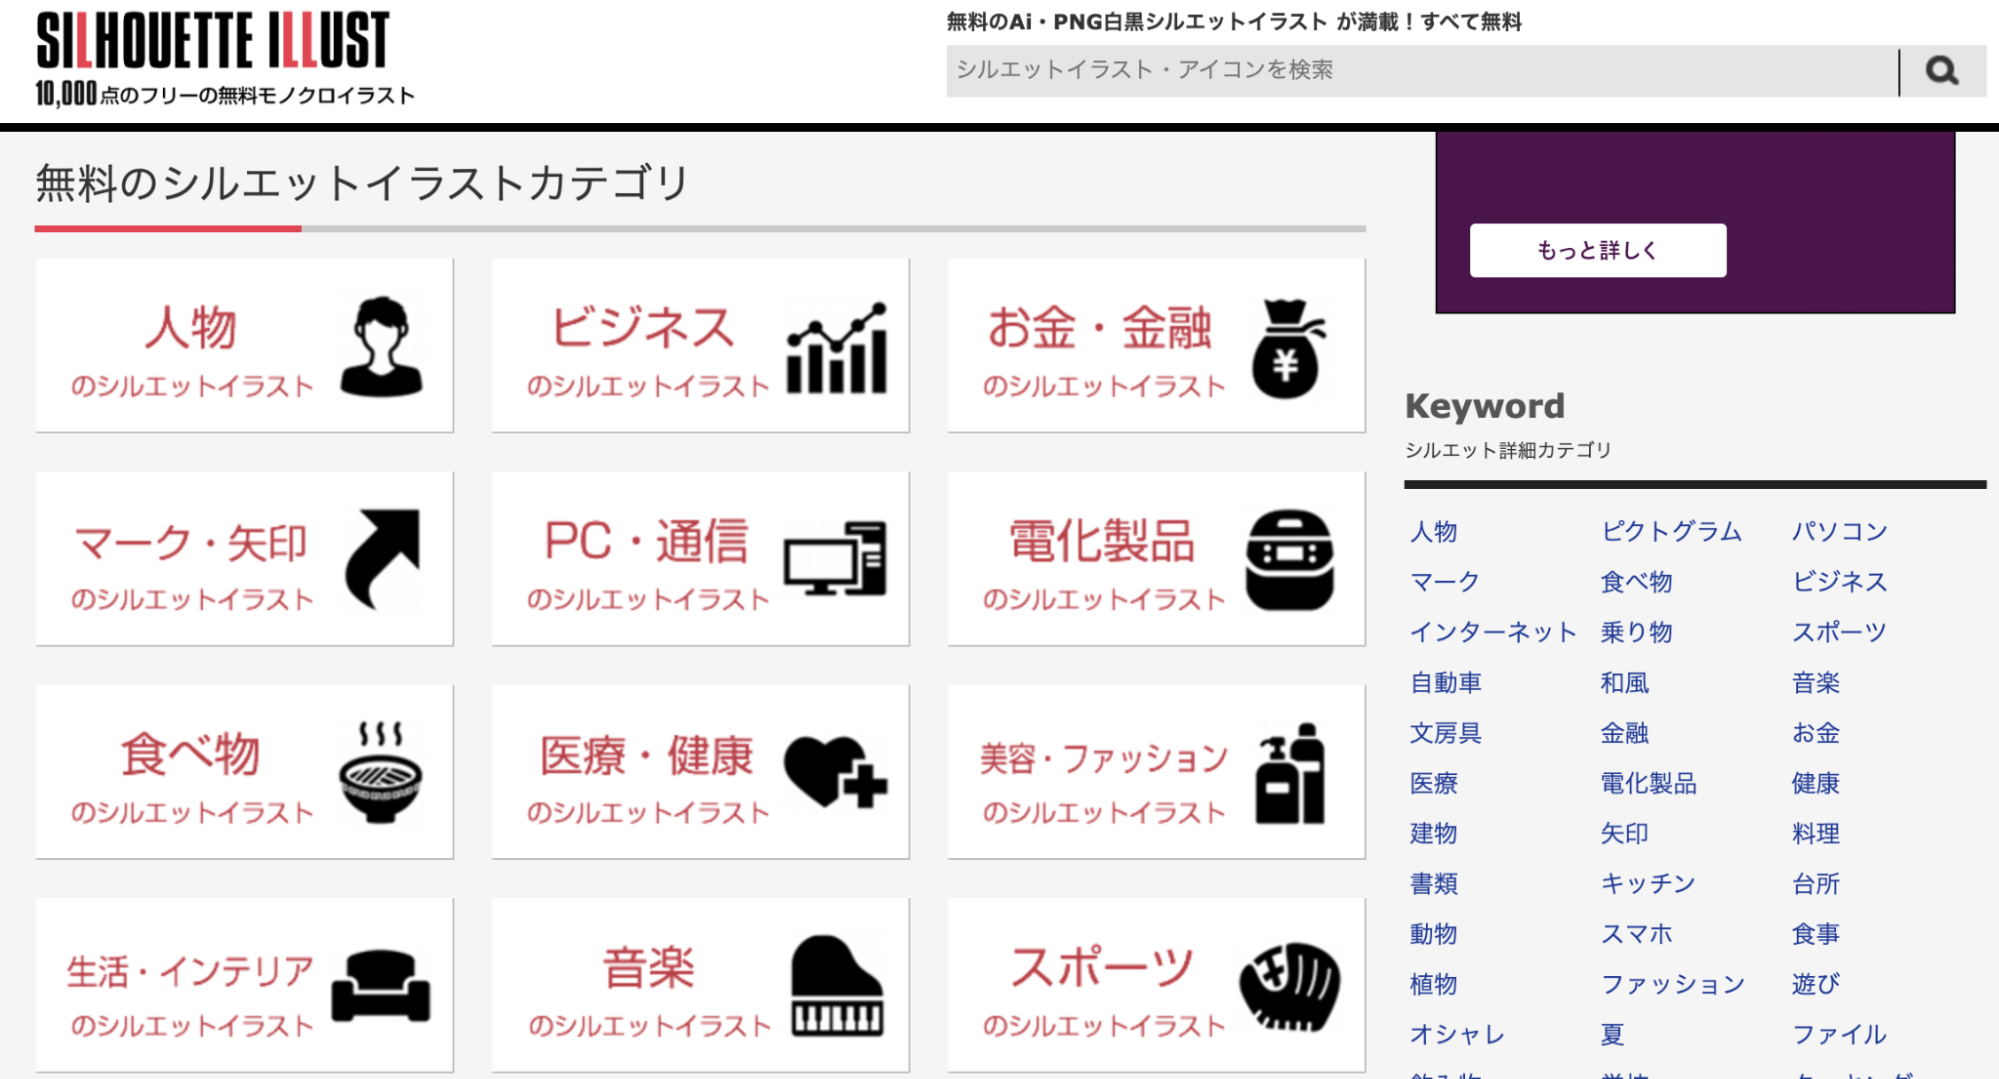Select the 自動車 keyword link
Screen dimensions: 1999x1079
pyautogui.click(x=1445, y=683)
